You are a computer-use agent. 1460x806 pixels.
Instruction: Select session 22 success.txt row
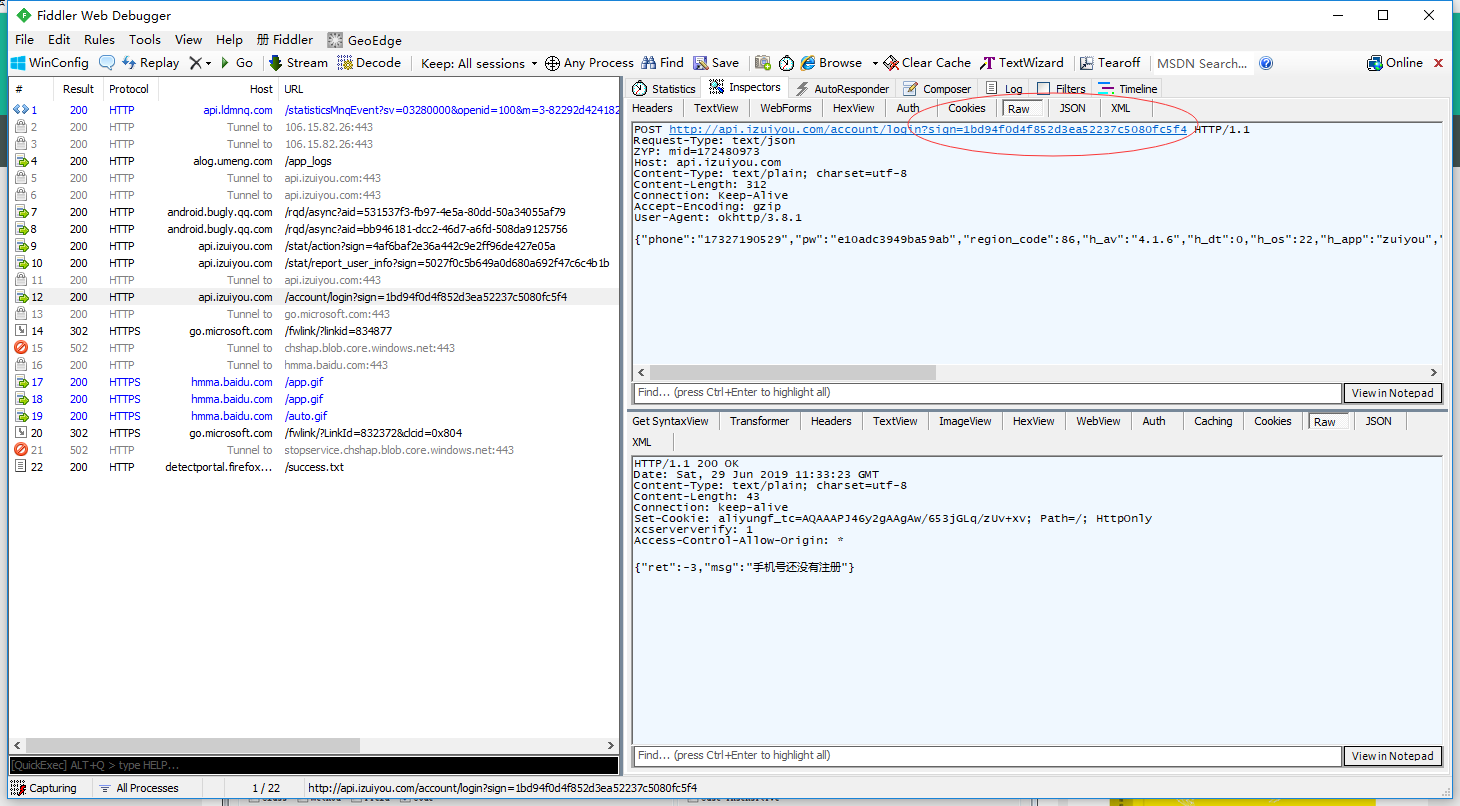pyautogui.click(x=314, y=467)
